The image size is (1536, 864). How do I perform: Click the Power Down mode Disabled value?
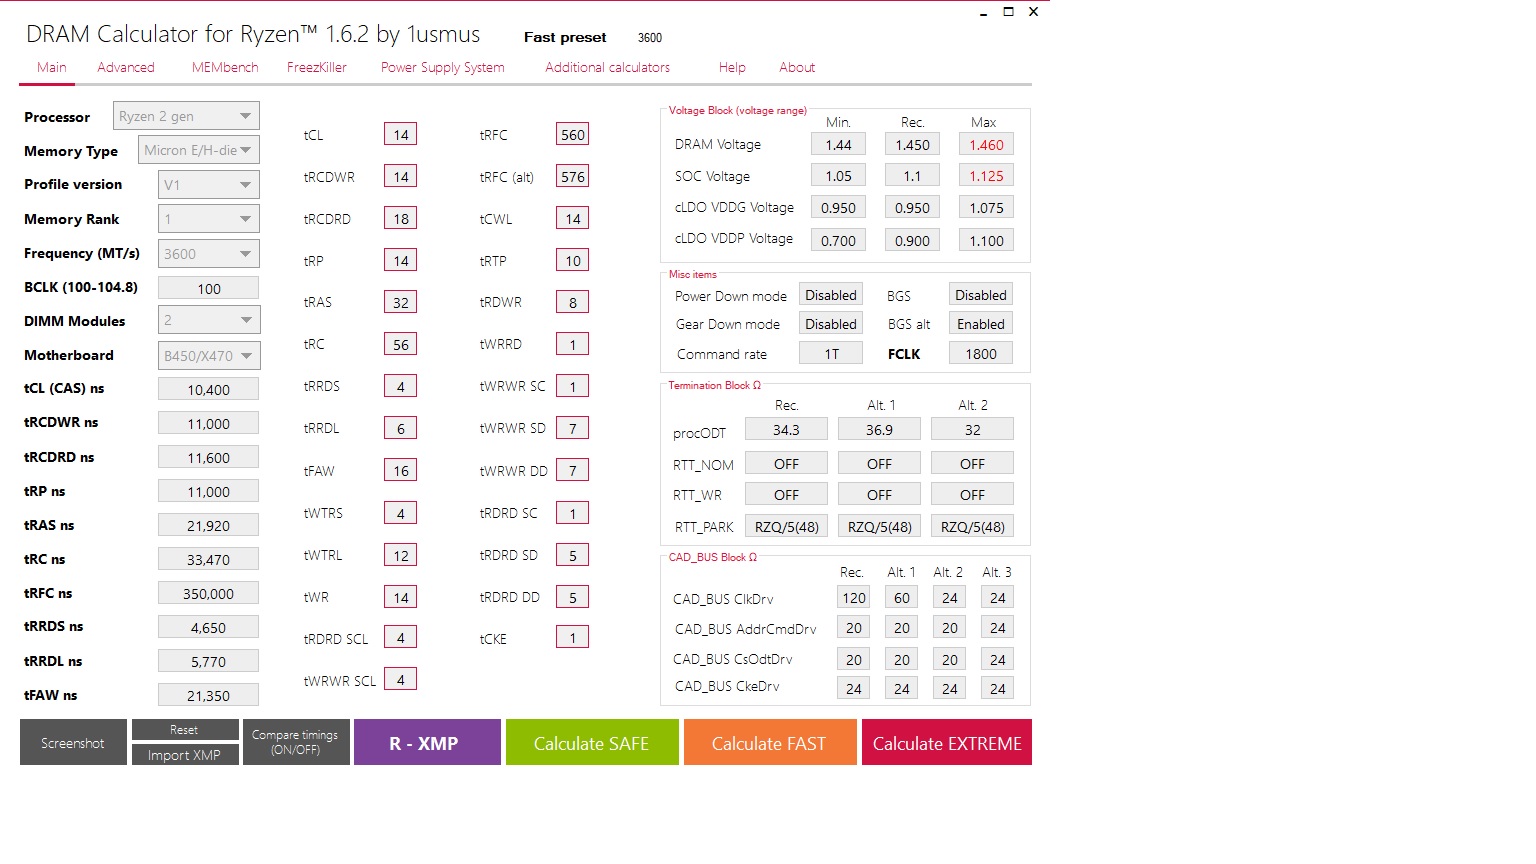831,295
